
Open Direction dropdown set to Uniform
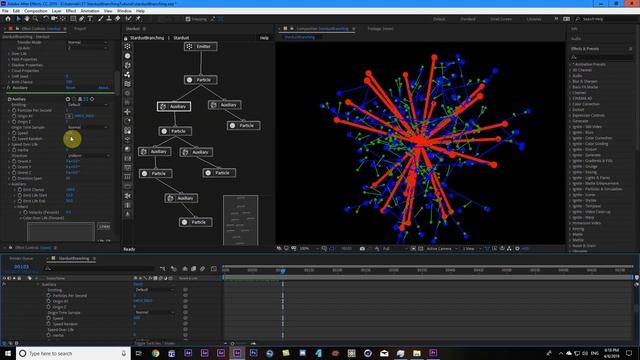(x=87, y=156)
